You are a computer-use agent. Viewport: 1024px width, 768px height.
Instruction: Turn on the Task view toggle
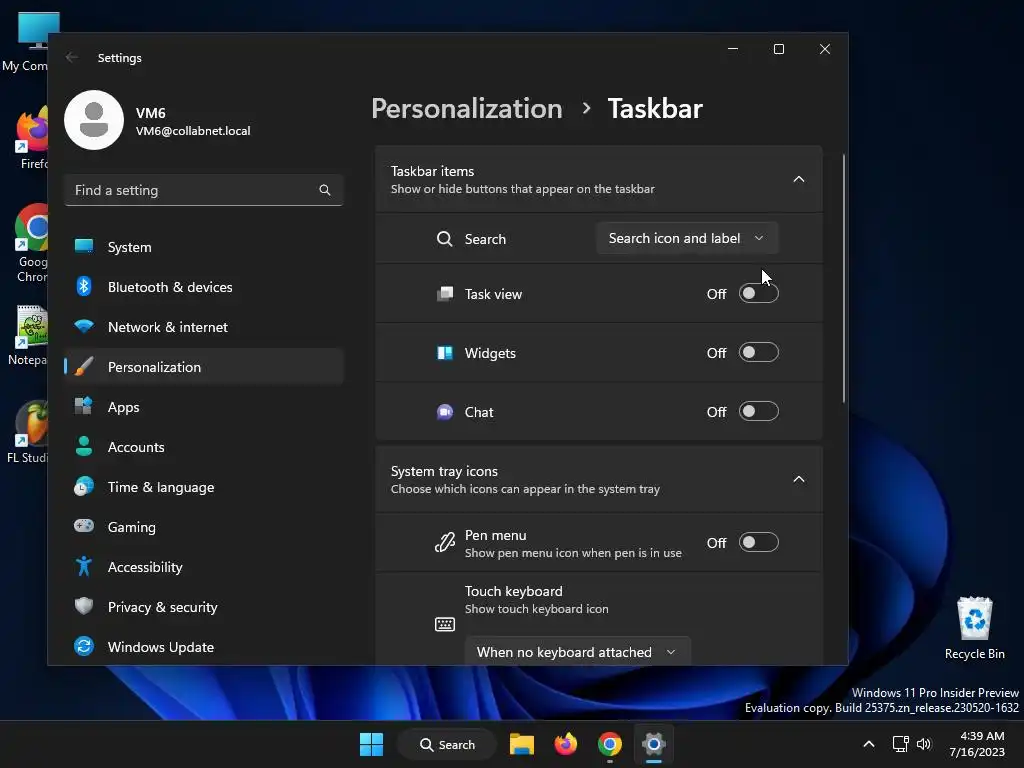click(x=759, y=294)
